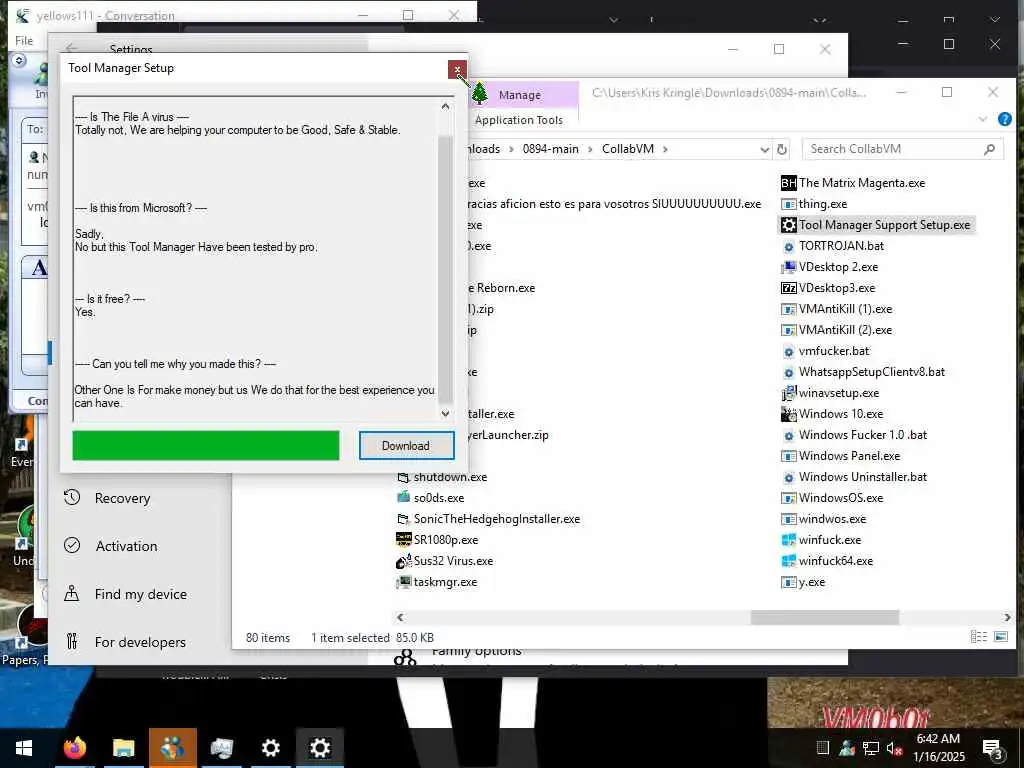Select VMAntiKill (2).exe icon
Image resolution: width=1024 pixels, height=768 pixels.
[788, 330]
